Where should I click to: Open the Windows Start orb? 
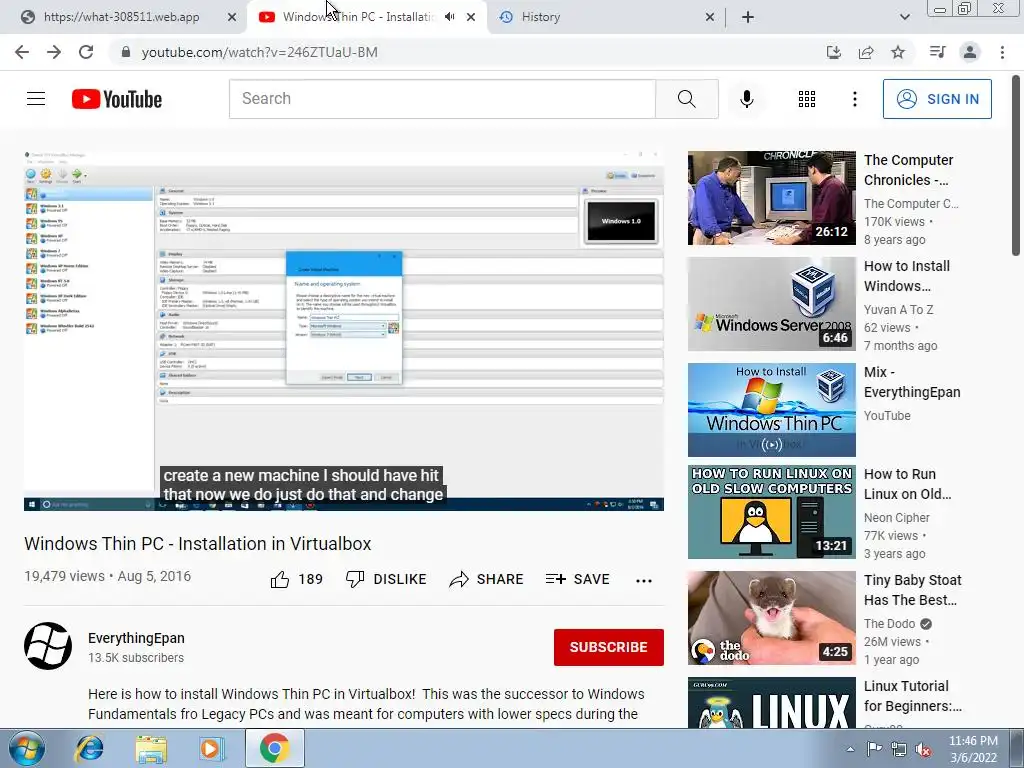click(x=26, y=748)
